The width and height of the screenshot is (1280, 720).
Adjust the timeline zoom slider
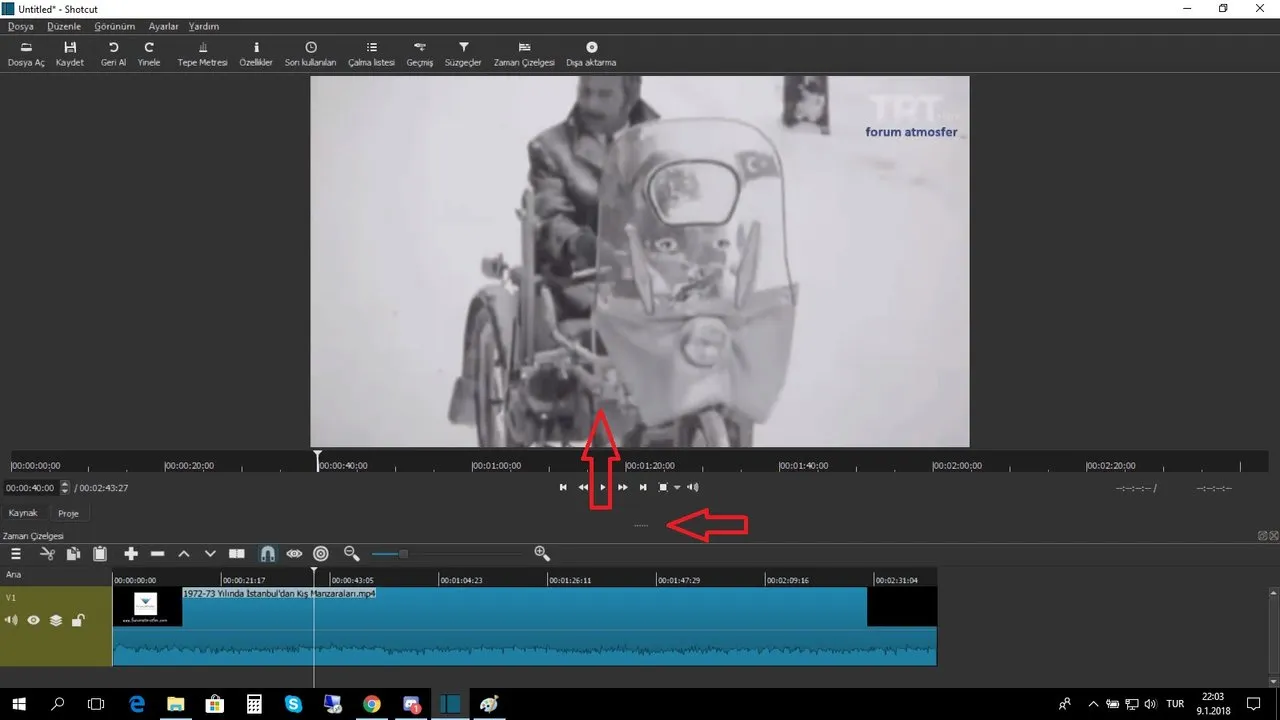[447, 554]
